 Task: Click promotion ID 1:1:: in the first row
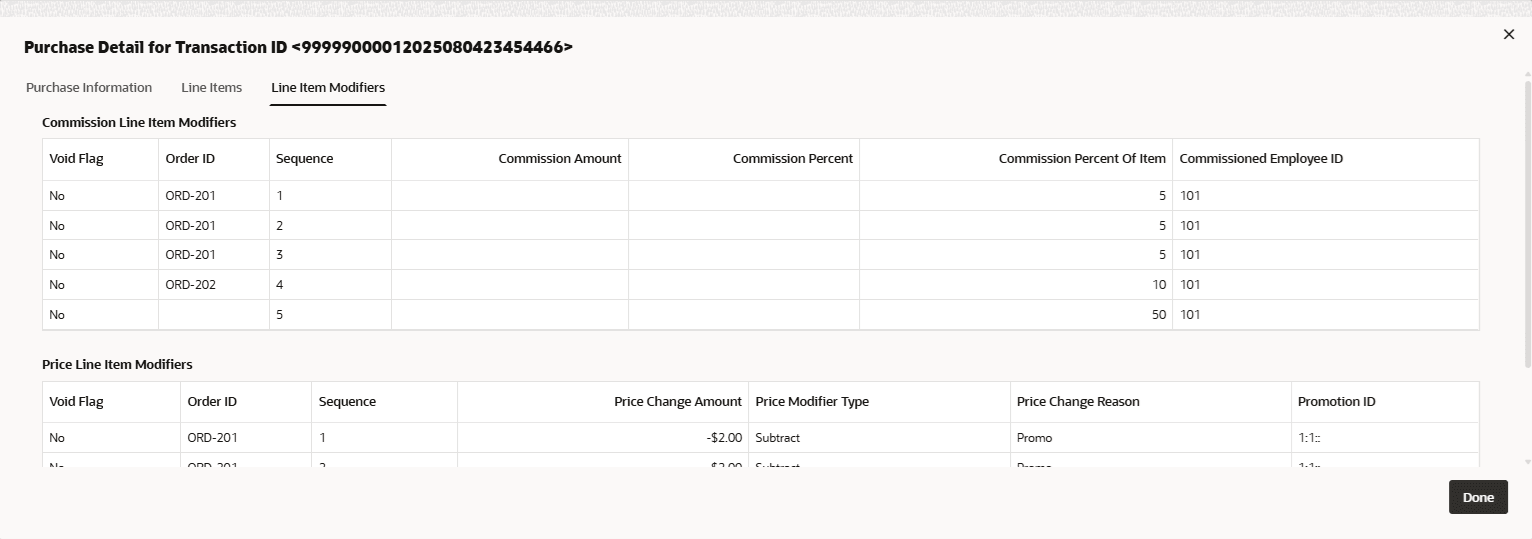pyautogui.click(x=1310, y=437)
